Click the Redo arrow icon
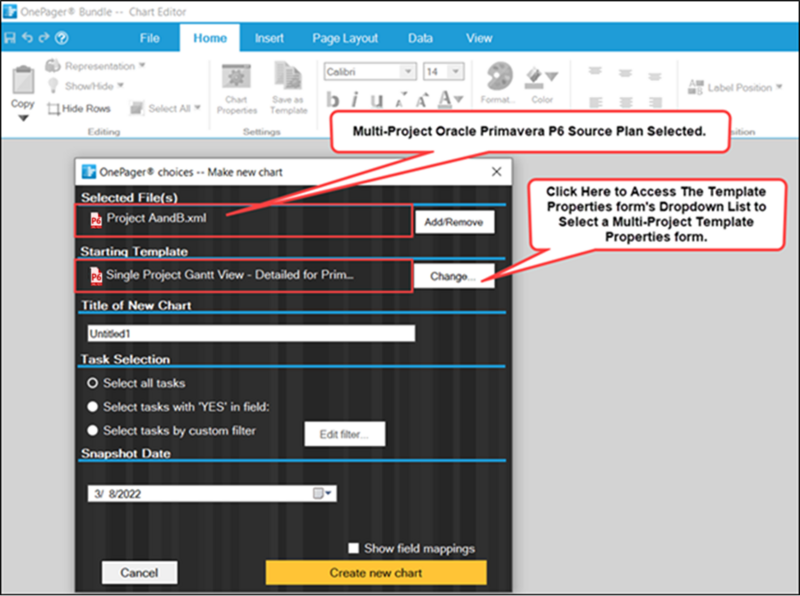 tap(44, 38)
